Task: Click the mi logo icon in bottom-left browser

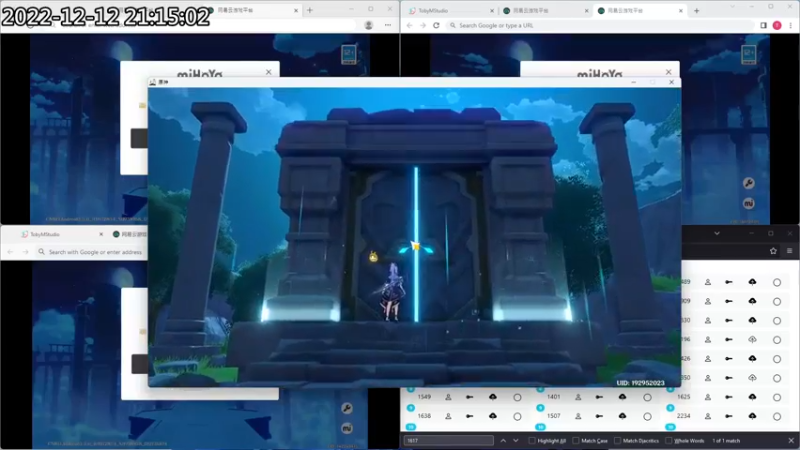Action: pyautogui.click(x=347, y=428)
